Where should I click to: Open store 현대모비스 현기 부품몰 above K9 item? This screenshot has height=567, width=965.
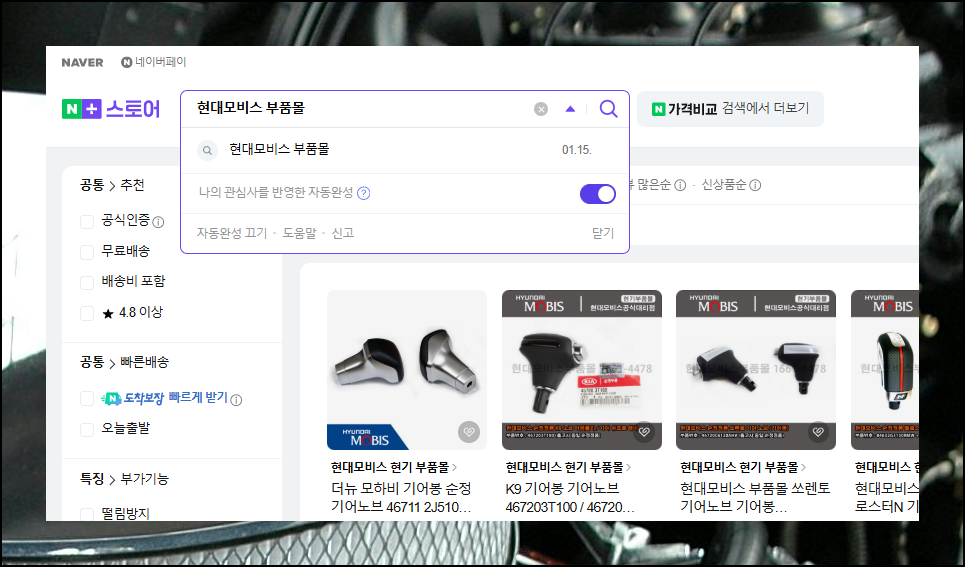click(x=569, y=467)
